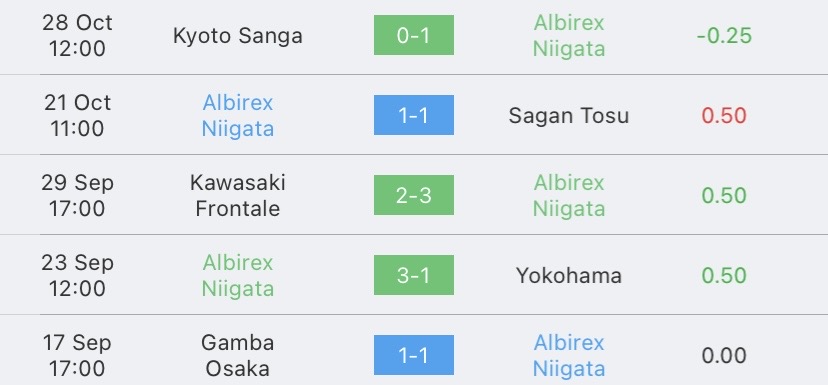Open the Kyoto Sanga team link
Screen dimensions: 828x385
pyautogui.click(x=238, y=35)
